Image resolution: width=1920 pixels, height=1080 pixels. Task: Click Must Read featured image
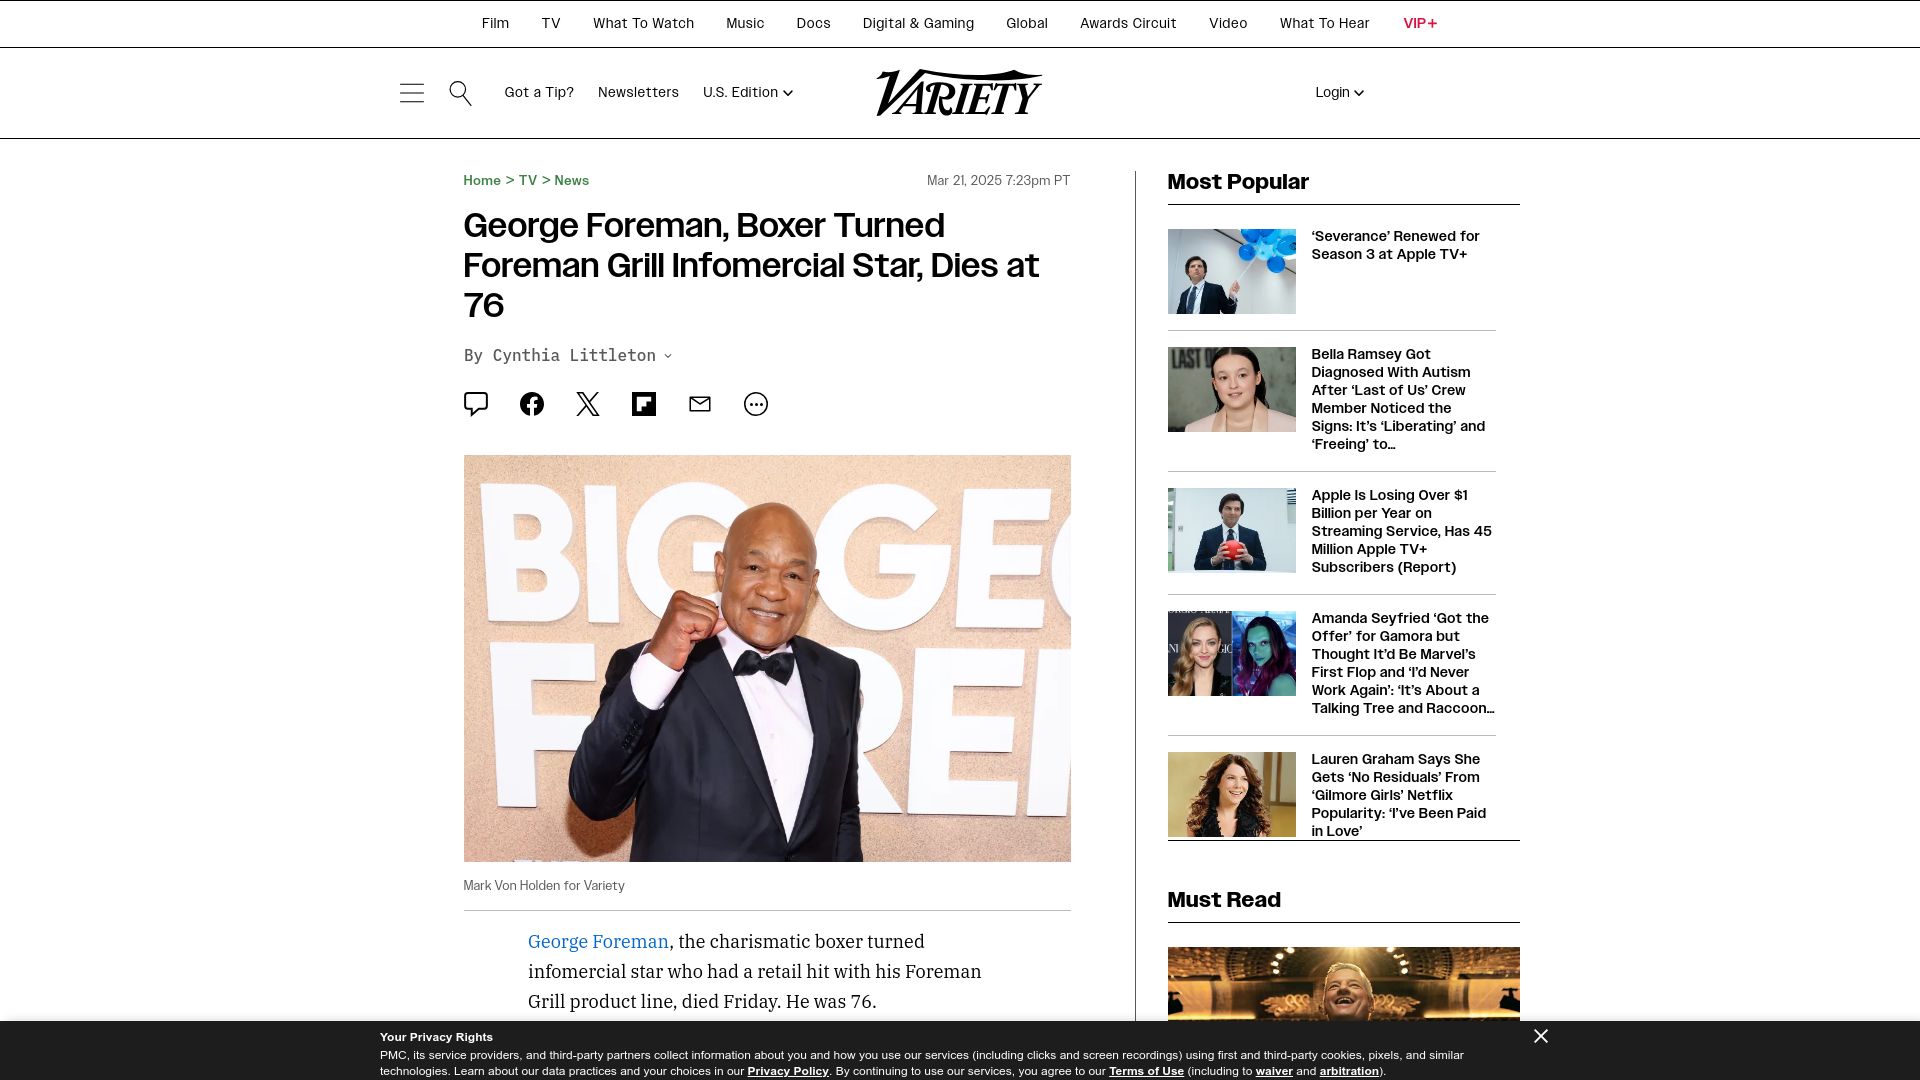[1343, 984]
